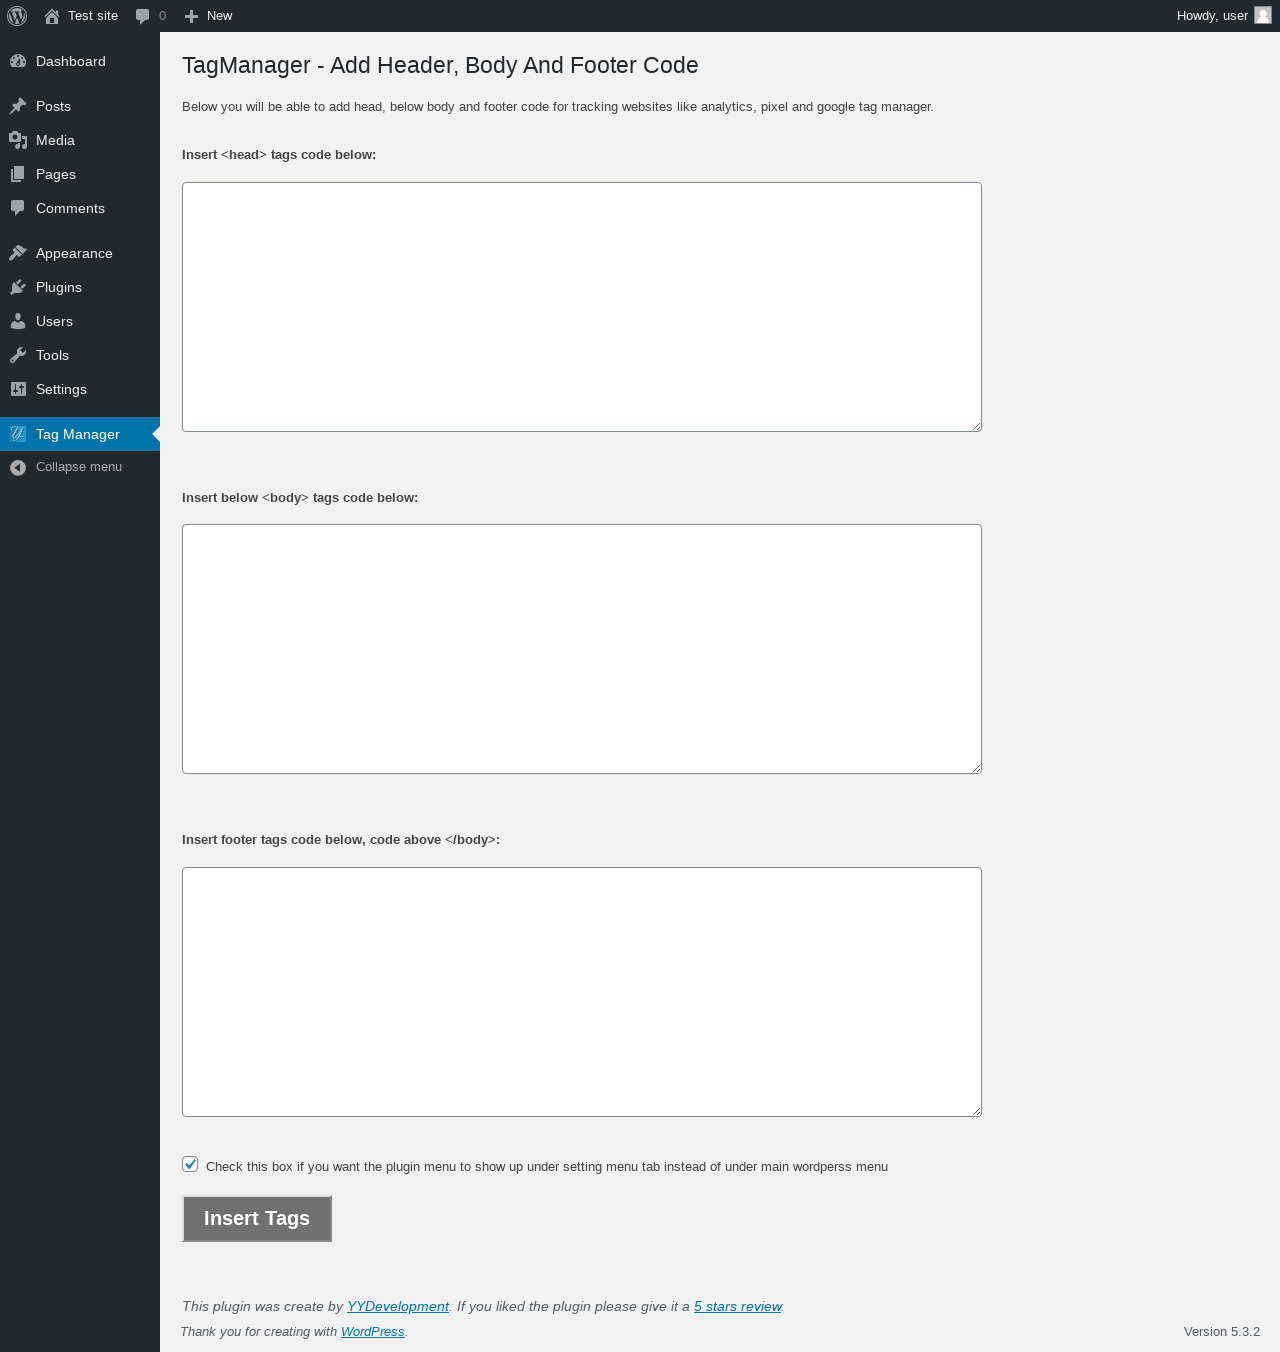1280x1352 pixels.
Task: Click the page heading TagManager title
Action: [440, 65]
